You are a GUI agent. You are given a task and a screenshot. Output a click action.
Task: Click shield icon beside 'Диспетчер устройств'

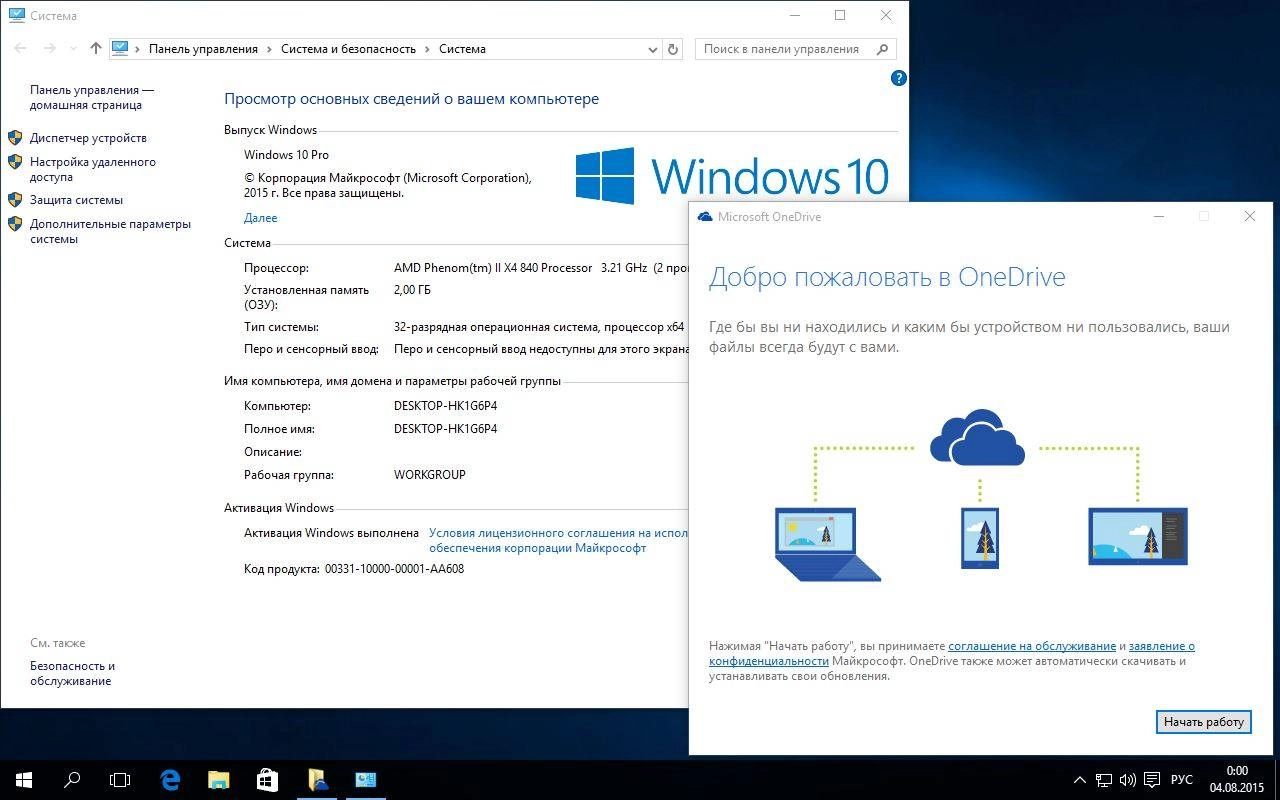tap(15, 137)
